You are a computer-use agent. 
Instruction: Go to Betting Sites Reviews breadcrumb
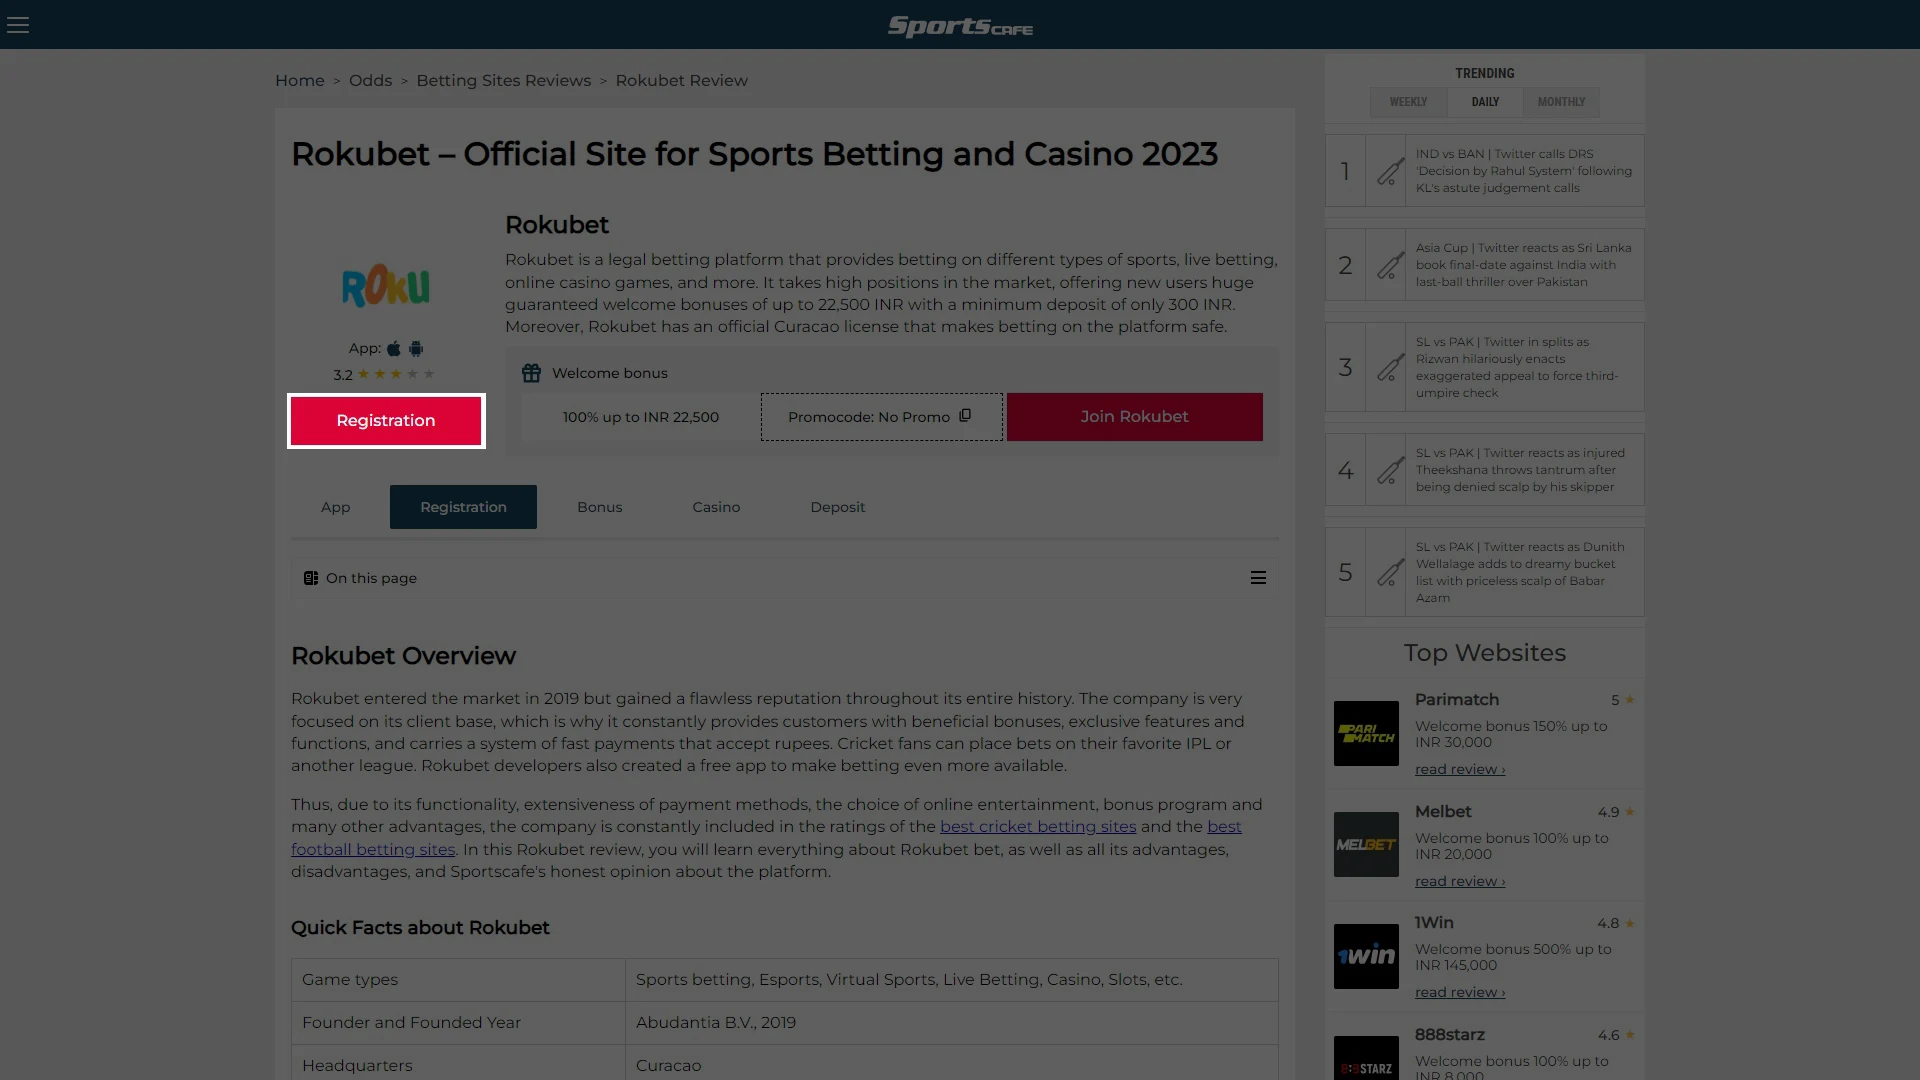coord(503,81)
